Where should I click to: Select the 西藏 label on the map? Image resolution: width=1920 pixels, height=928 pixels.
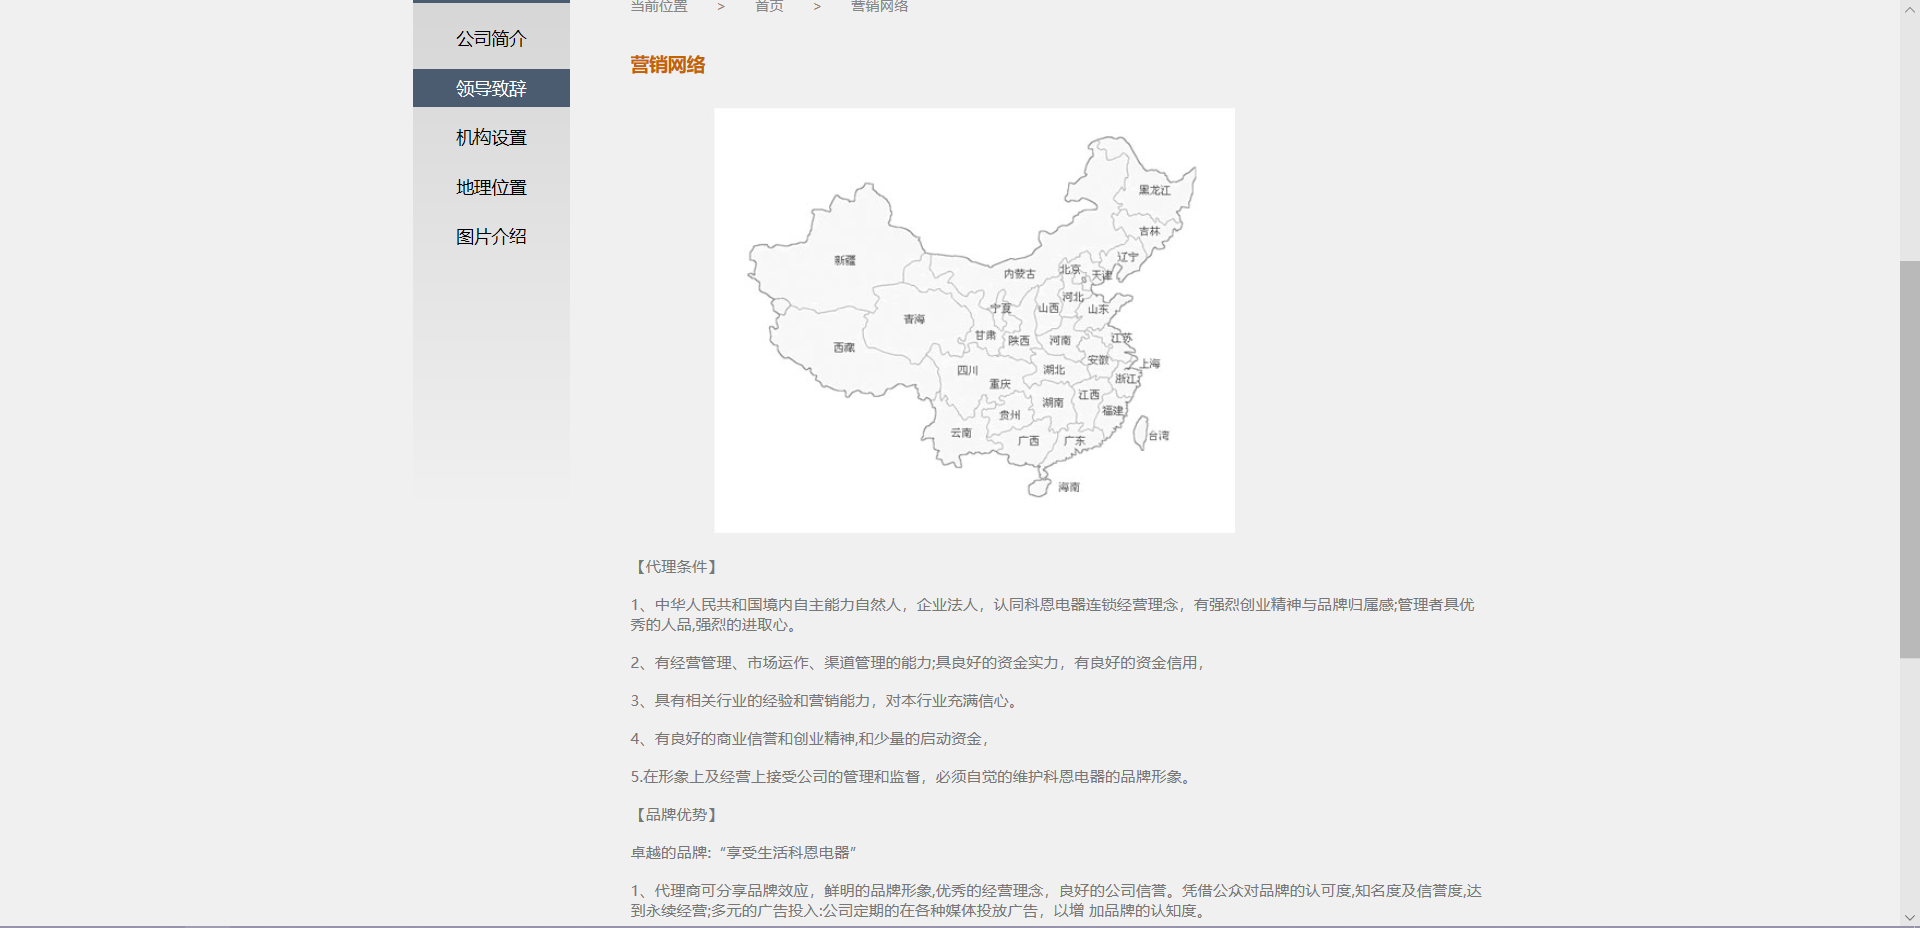pos(844,348)
